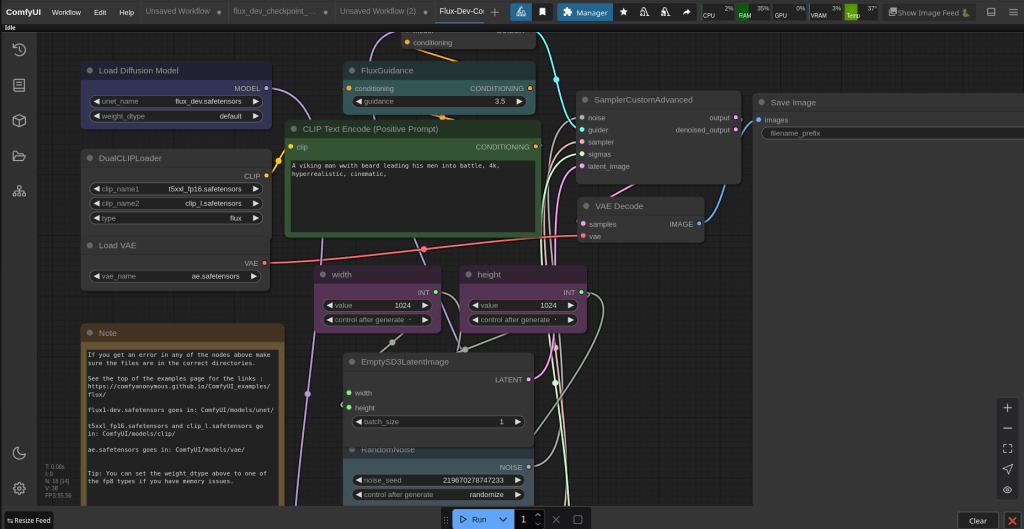1024x529 pixels.
Task: Click inside the positive prompt text box
Action: click(412, 195)
